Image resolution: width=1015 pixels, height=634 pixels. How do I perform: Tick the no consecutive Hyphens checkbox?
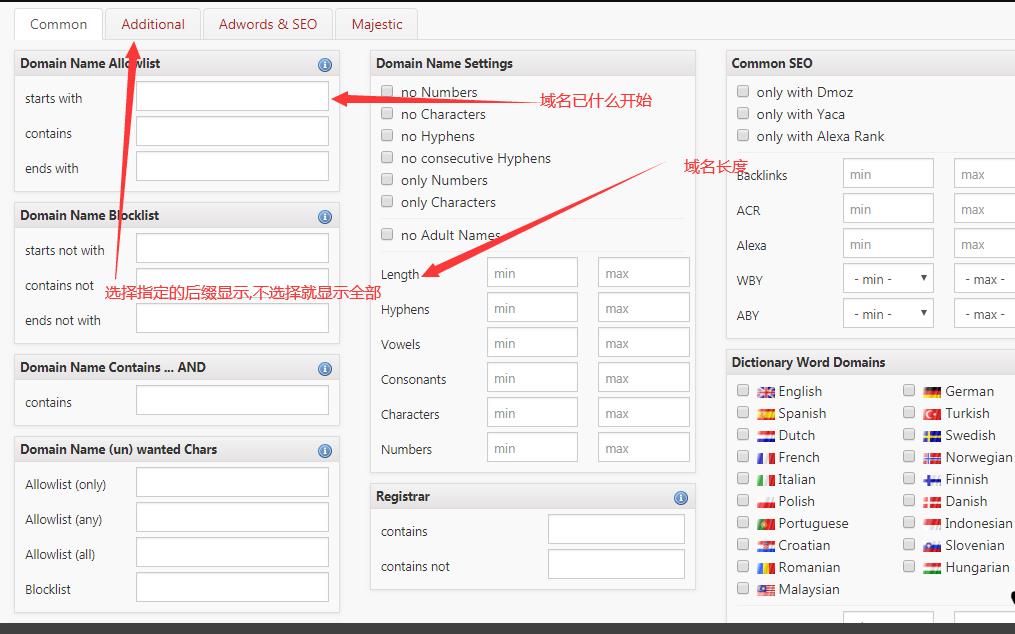(387, 158)
